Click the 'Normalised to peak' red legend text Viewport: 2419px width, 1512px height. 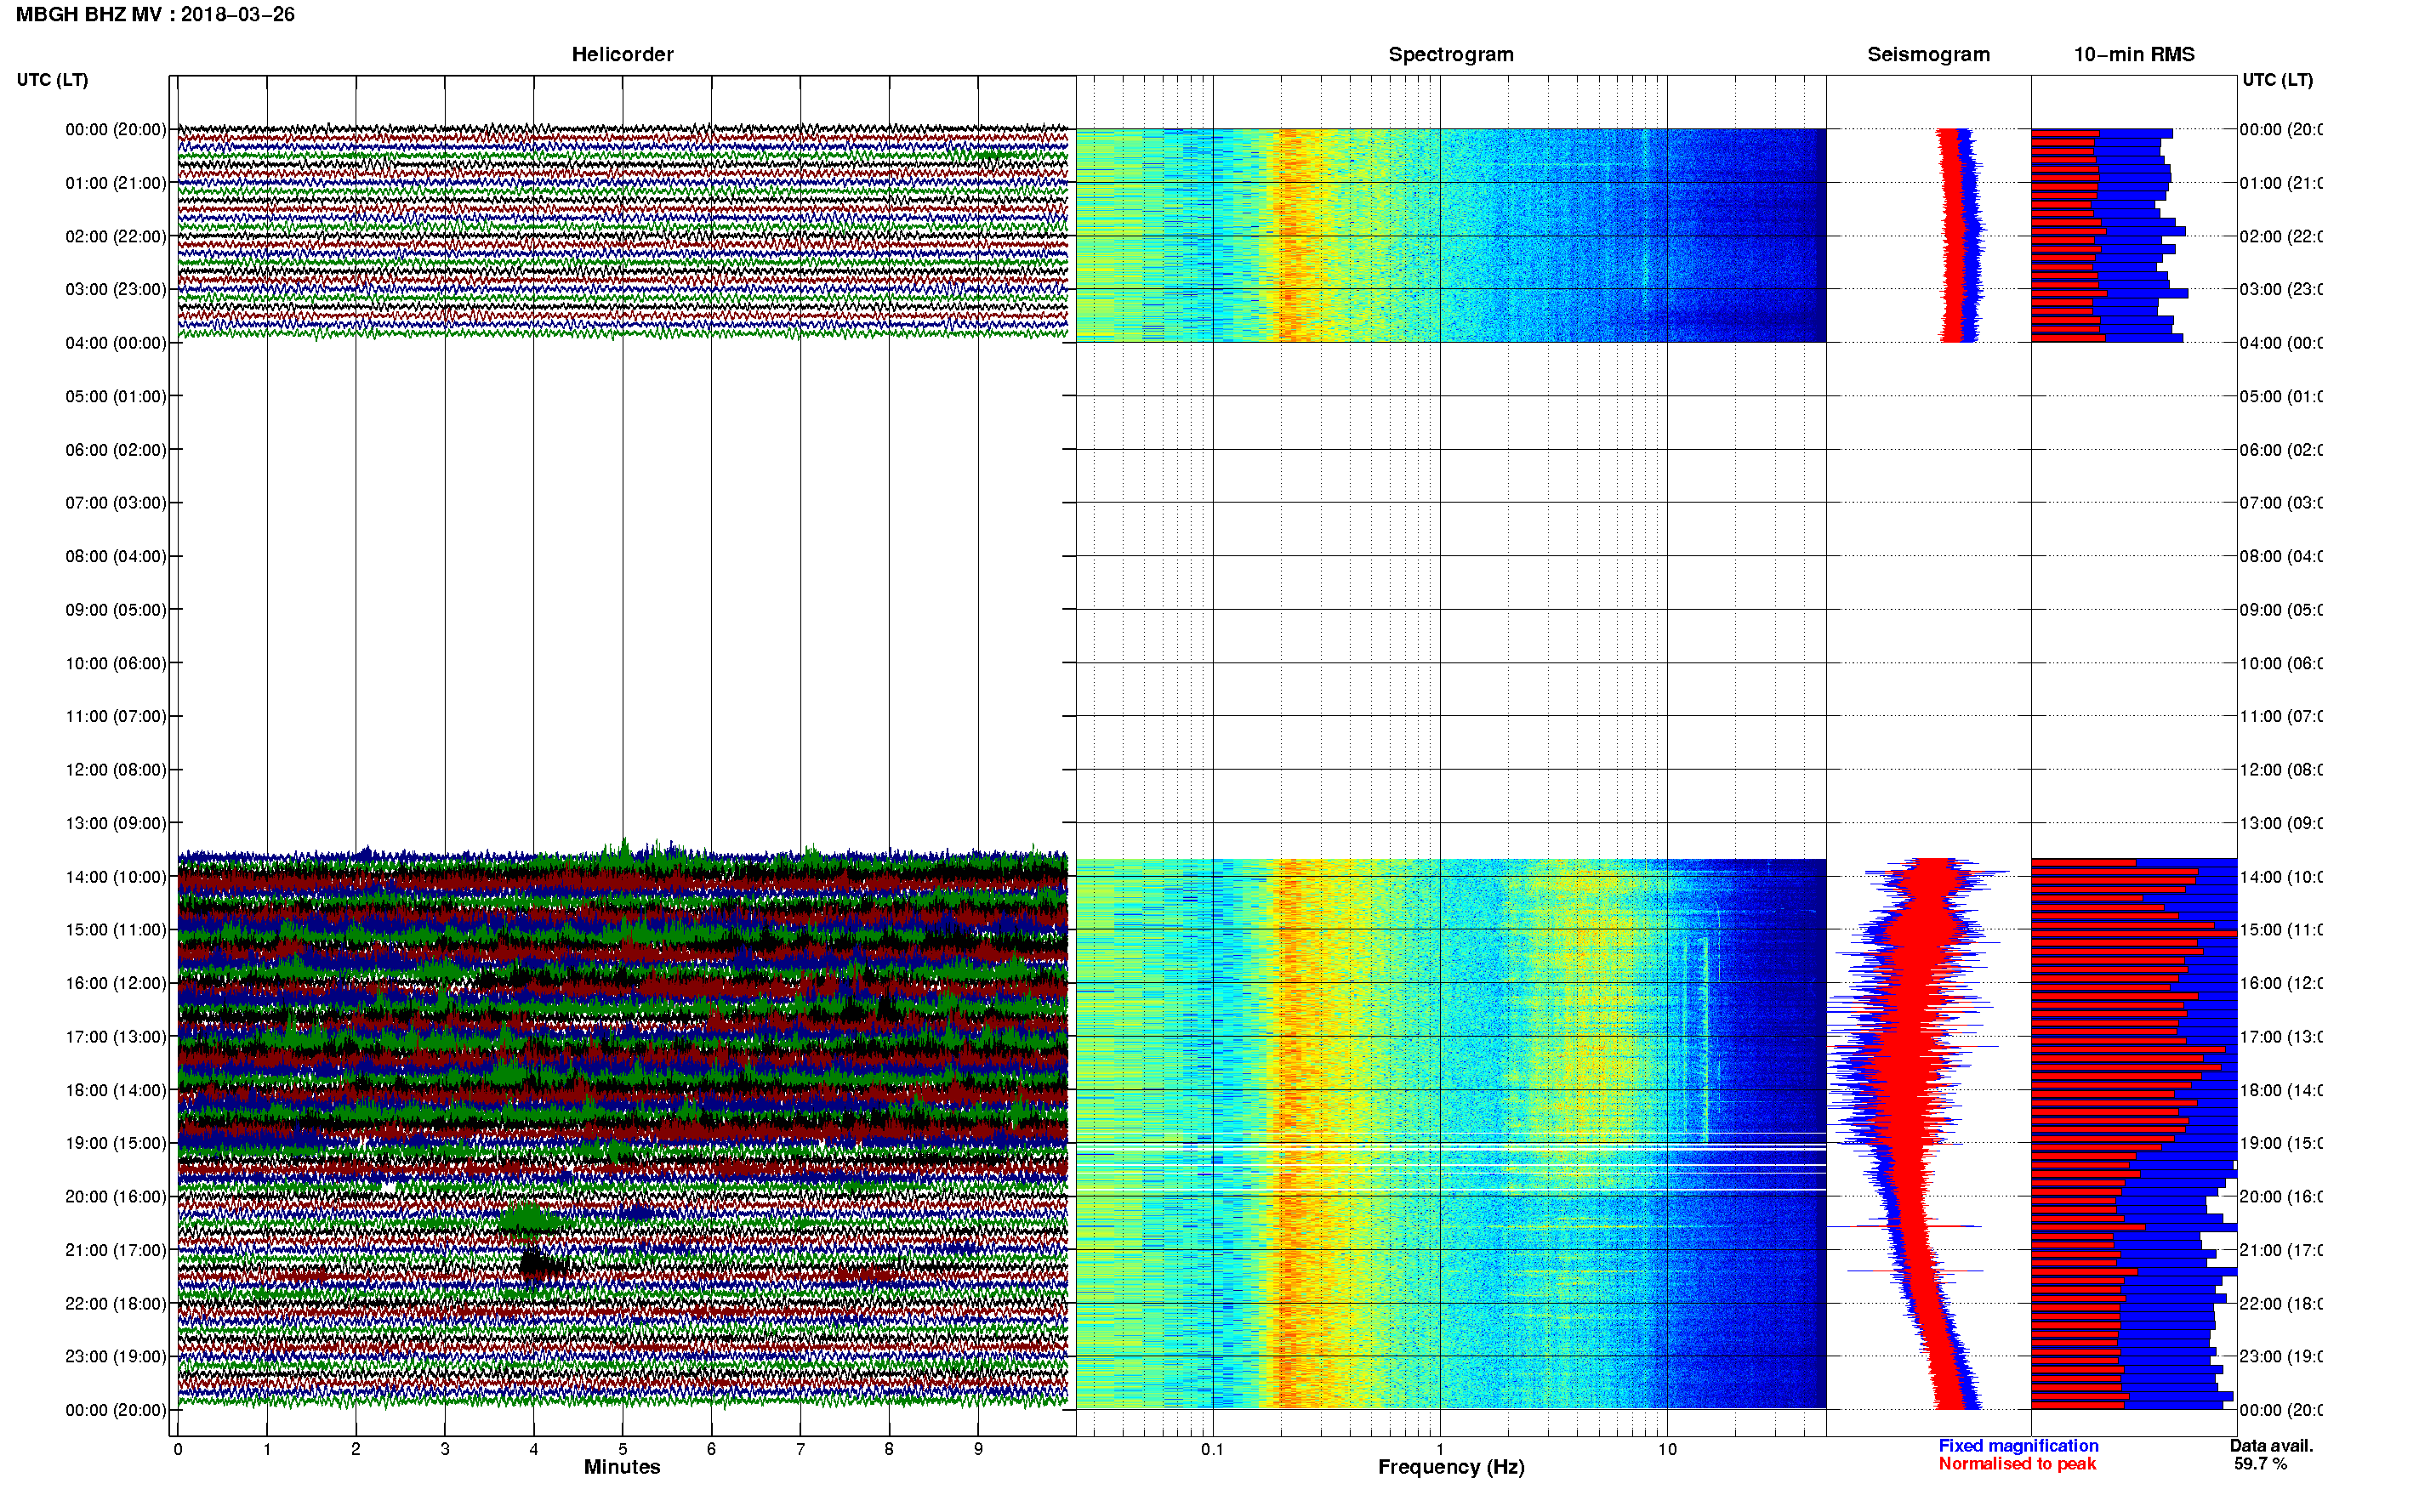click(2017, 1464)
